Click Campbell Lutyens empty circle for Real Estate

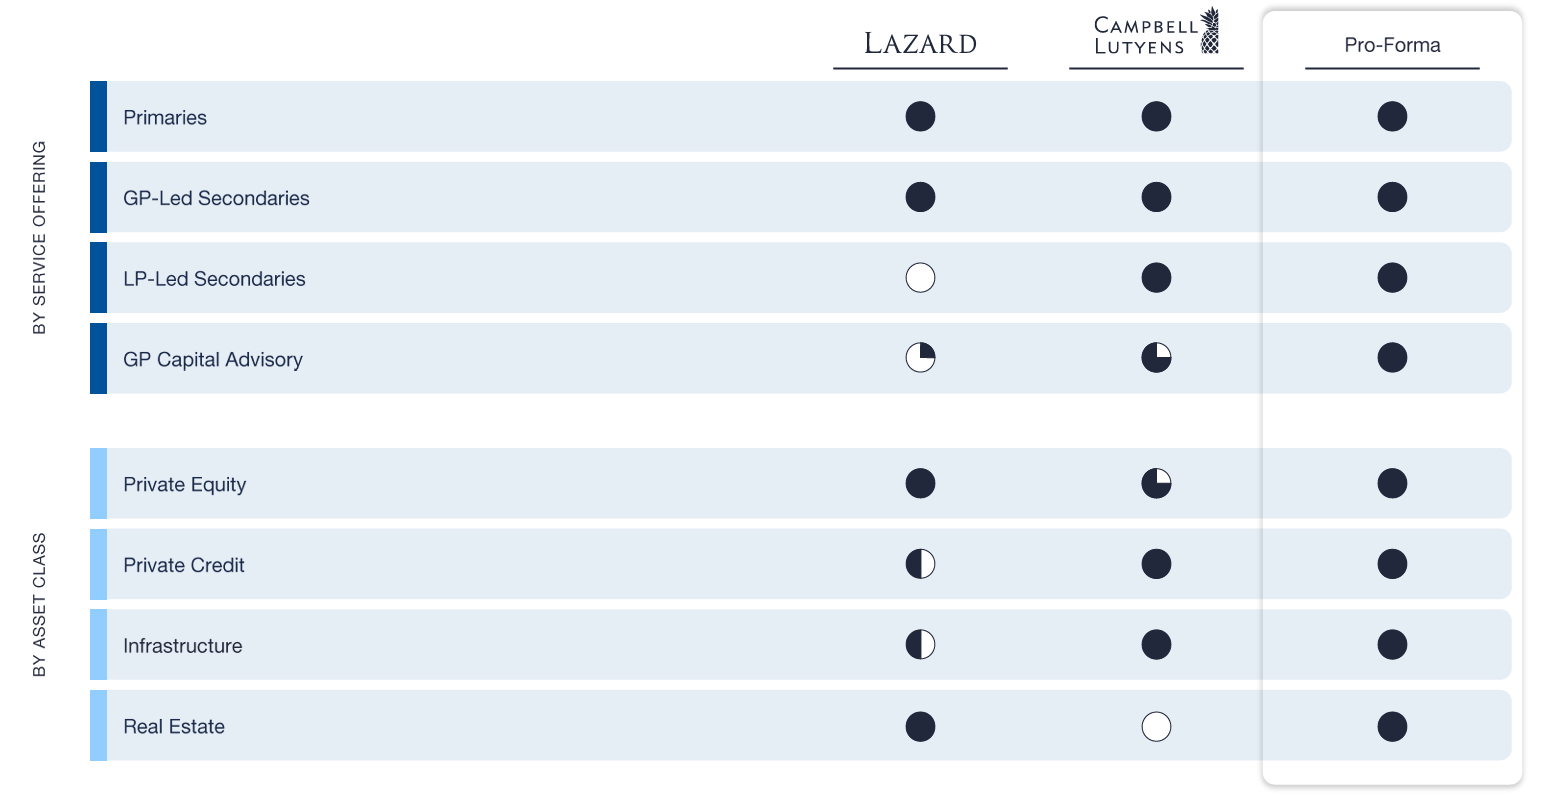coord(1156,726)
